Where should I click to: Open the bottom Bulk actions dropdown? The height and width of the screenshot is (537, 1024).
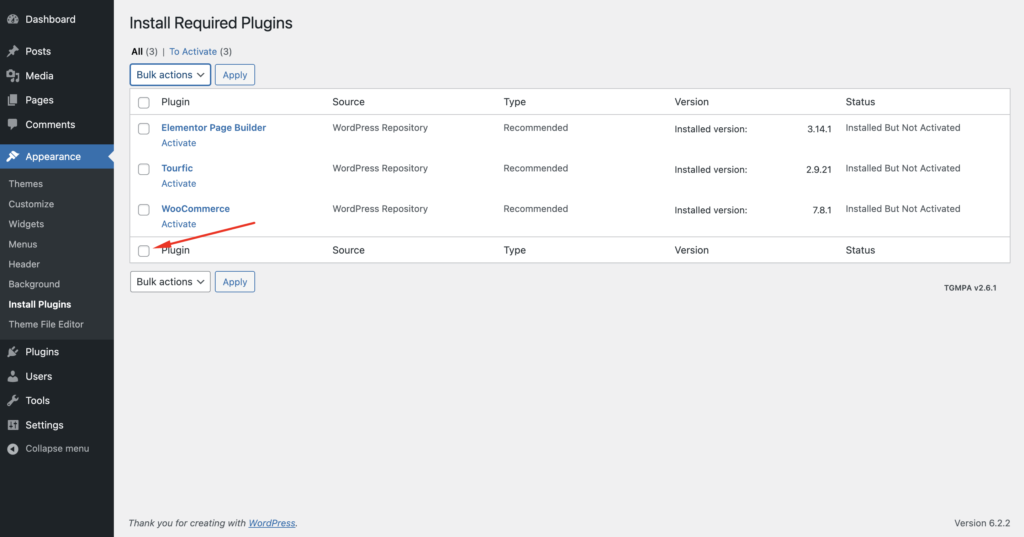[x=170, y=282]
